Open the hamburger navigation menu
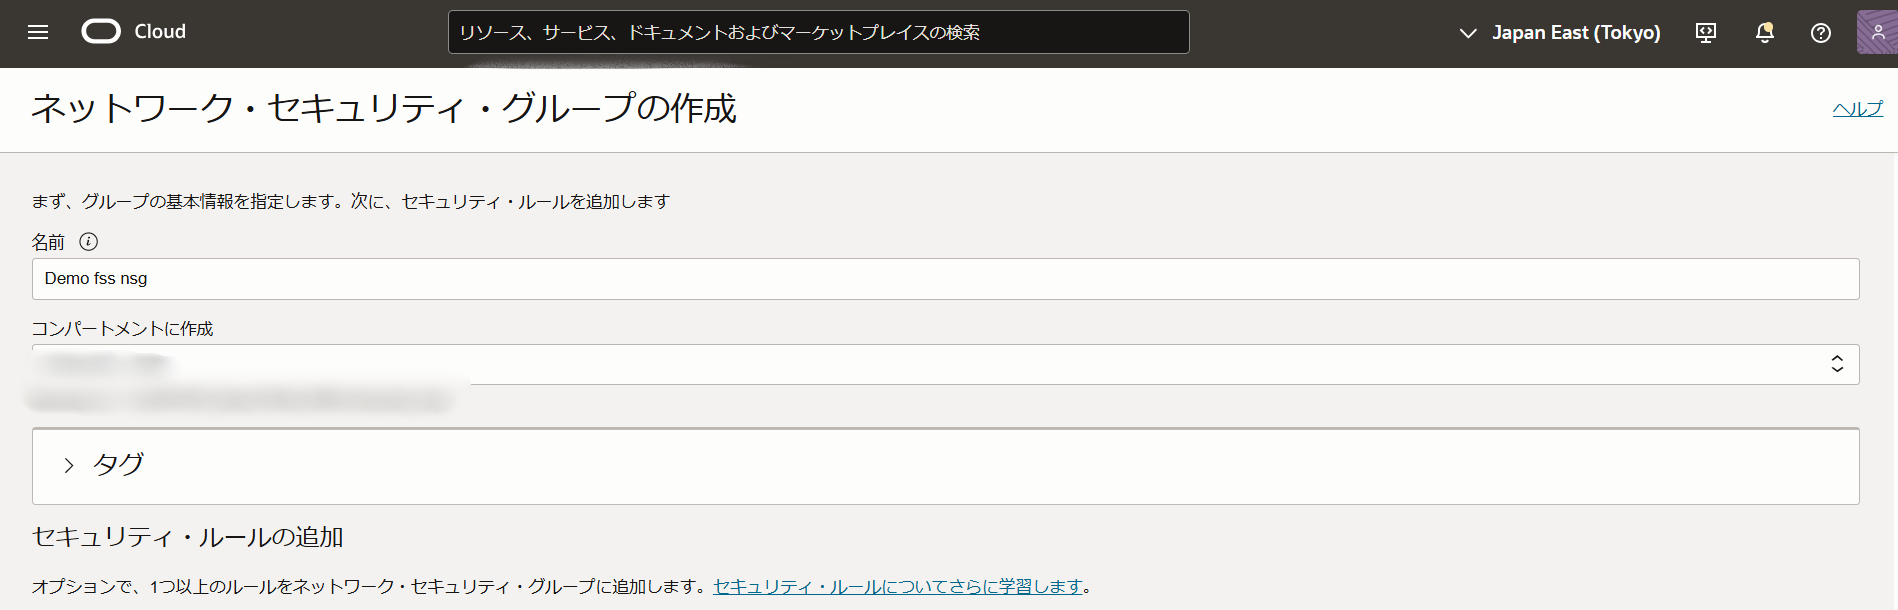The image size is (1898, 610). tap(38, 32)
